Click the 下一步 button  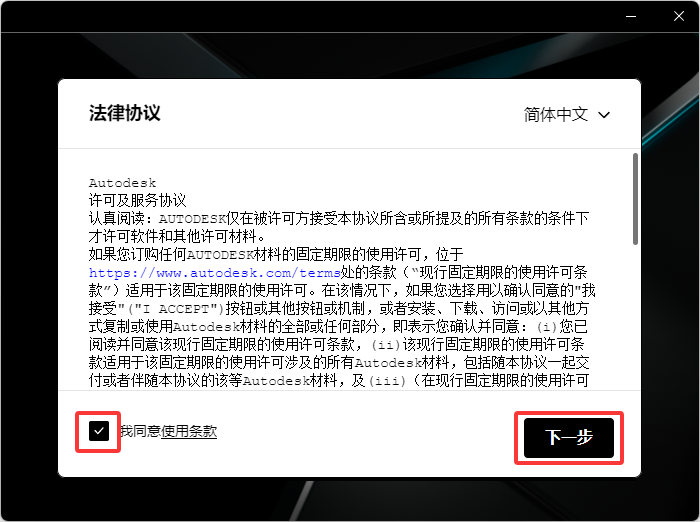tap(569, 438)
